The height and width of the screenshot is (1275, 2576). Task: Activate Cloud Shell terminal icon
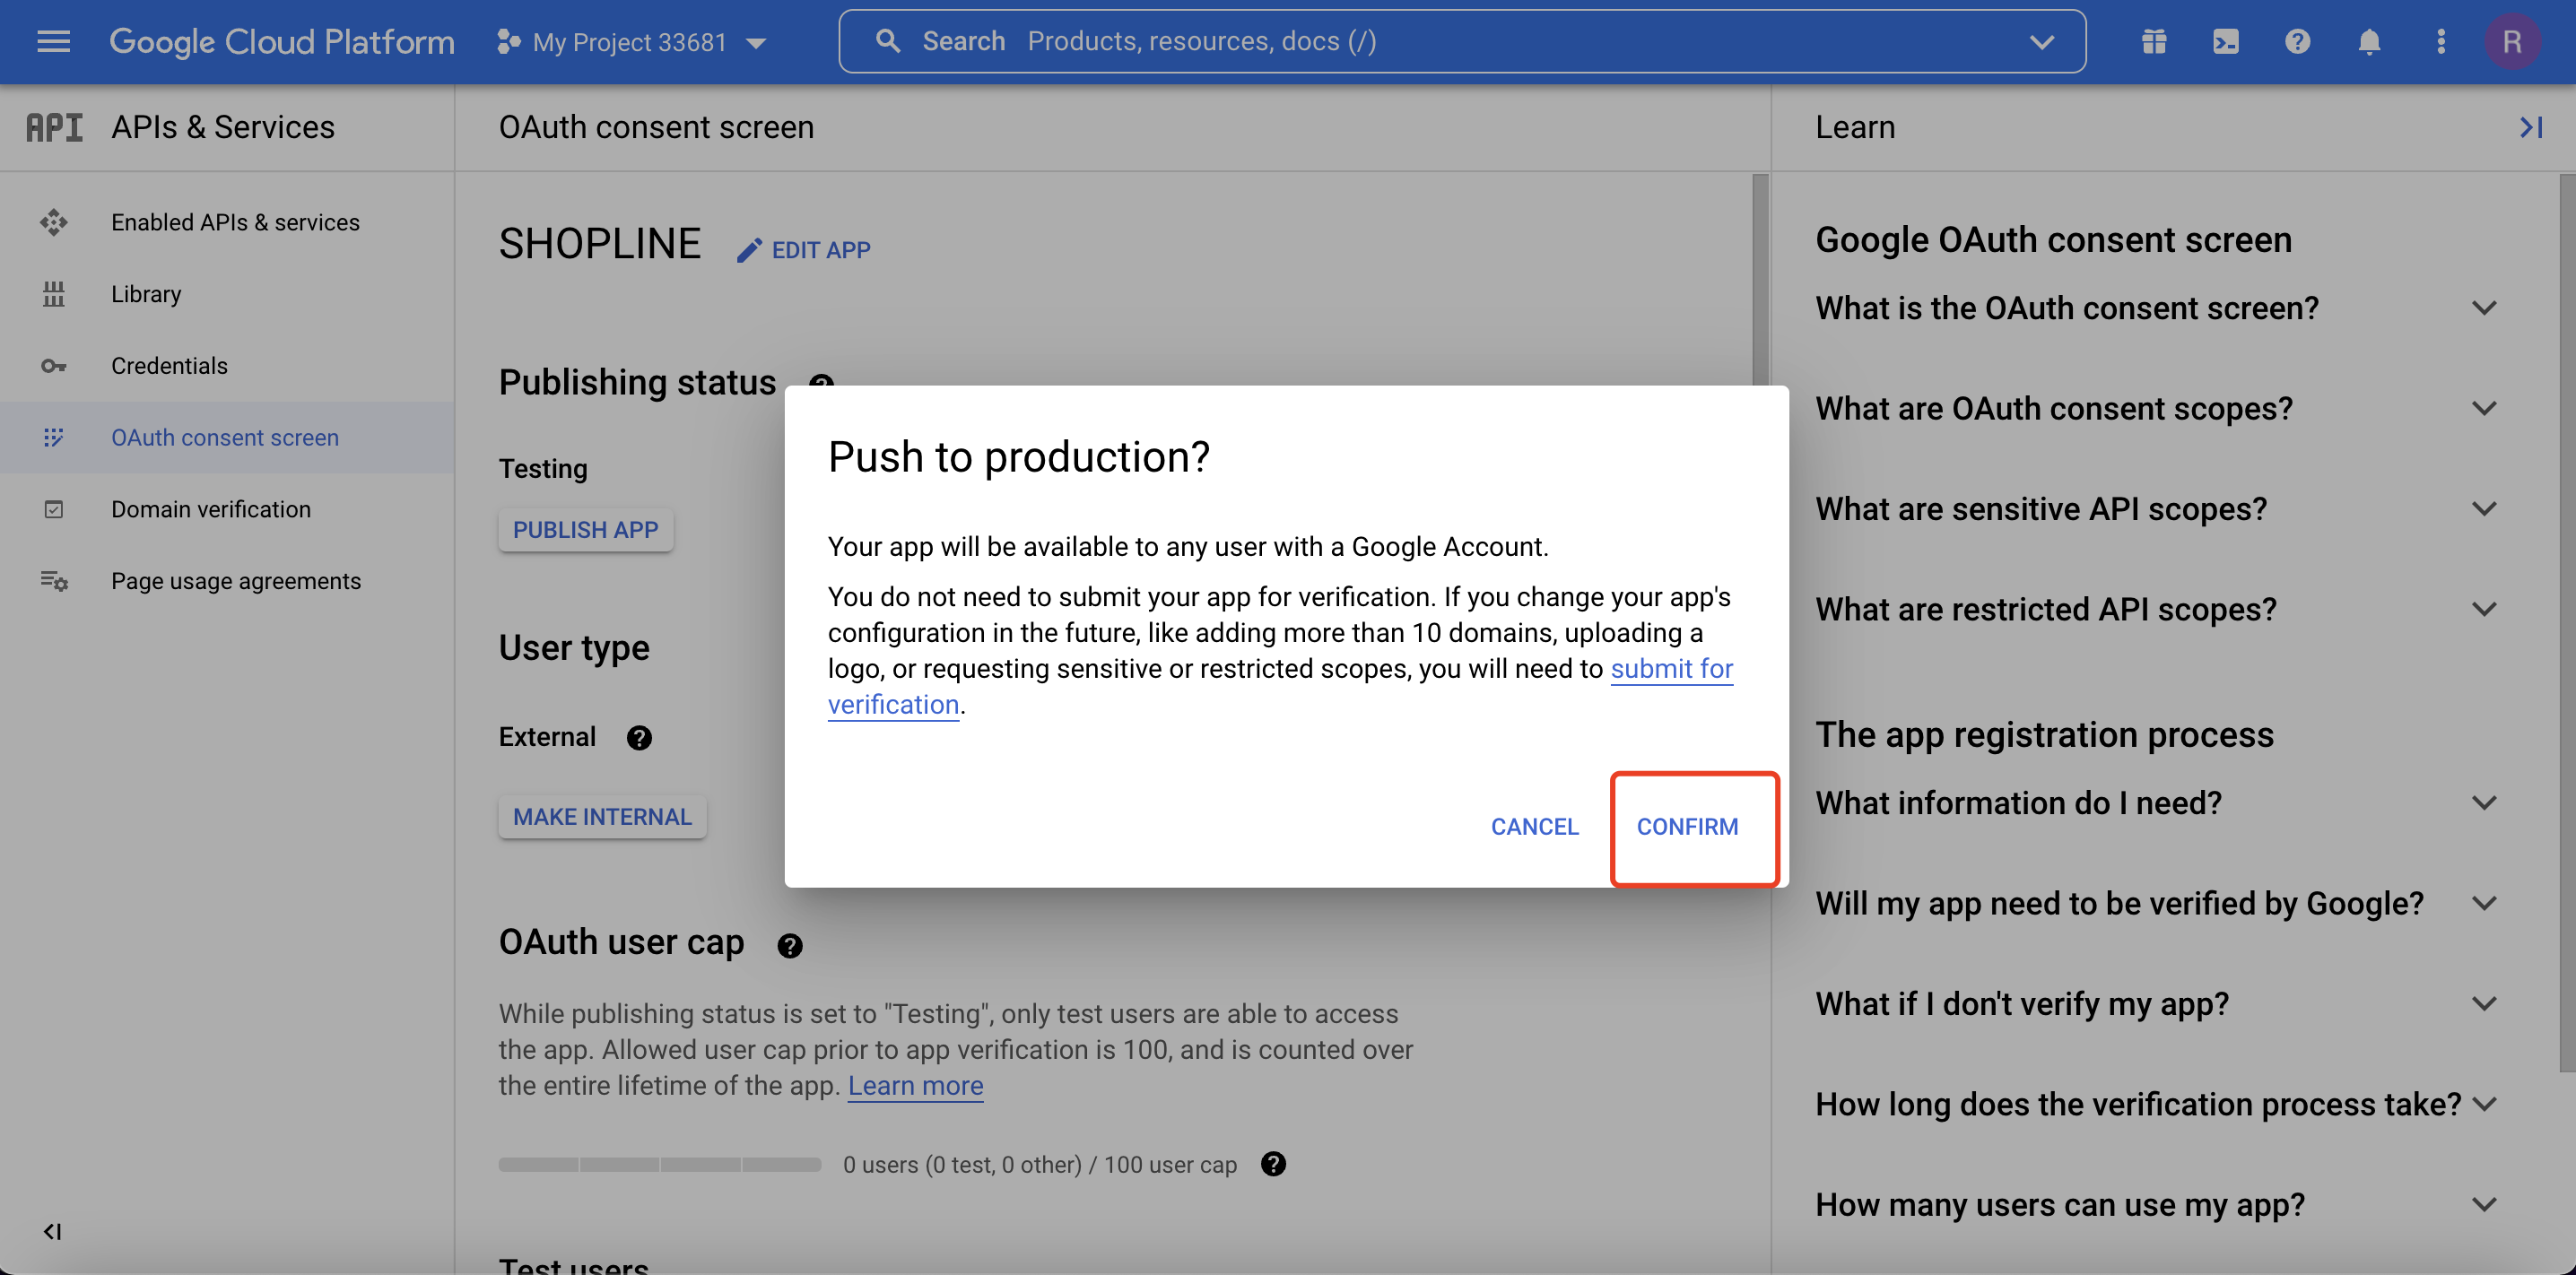[x=2225, y=41]
